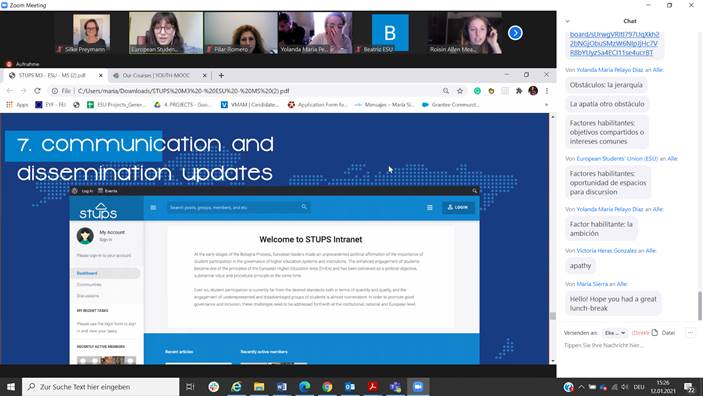Open Chrome extensions puzzle icon
The width and height of the screenshot is (703, 396).
tap(519, 91)
